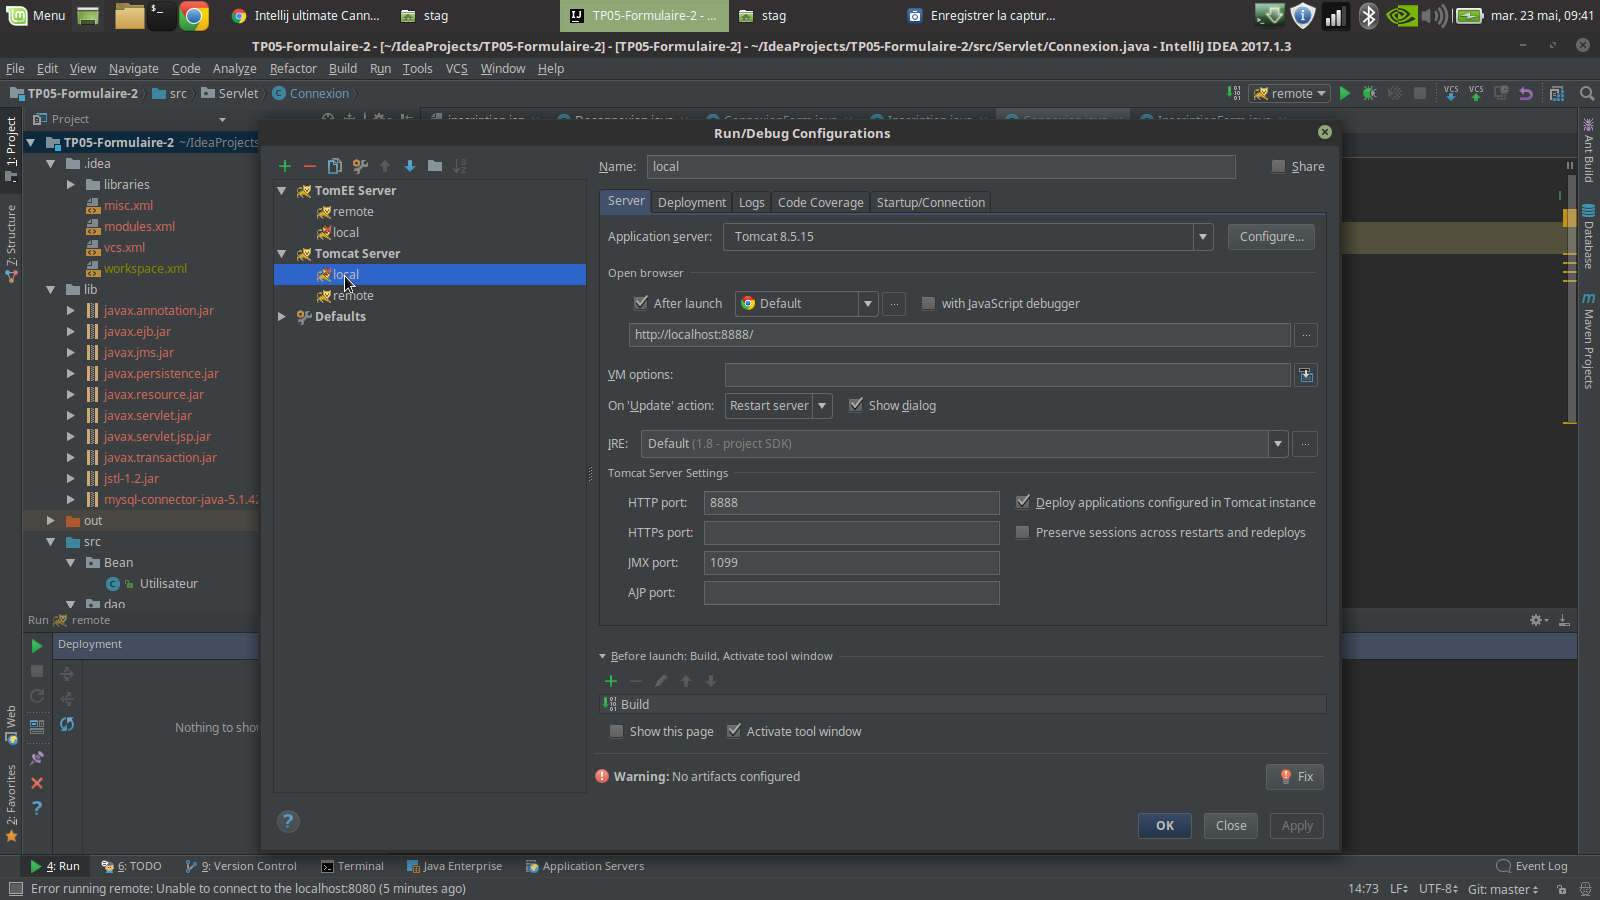Create a new configuration folder

pos(435,166)
